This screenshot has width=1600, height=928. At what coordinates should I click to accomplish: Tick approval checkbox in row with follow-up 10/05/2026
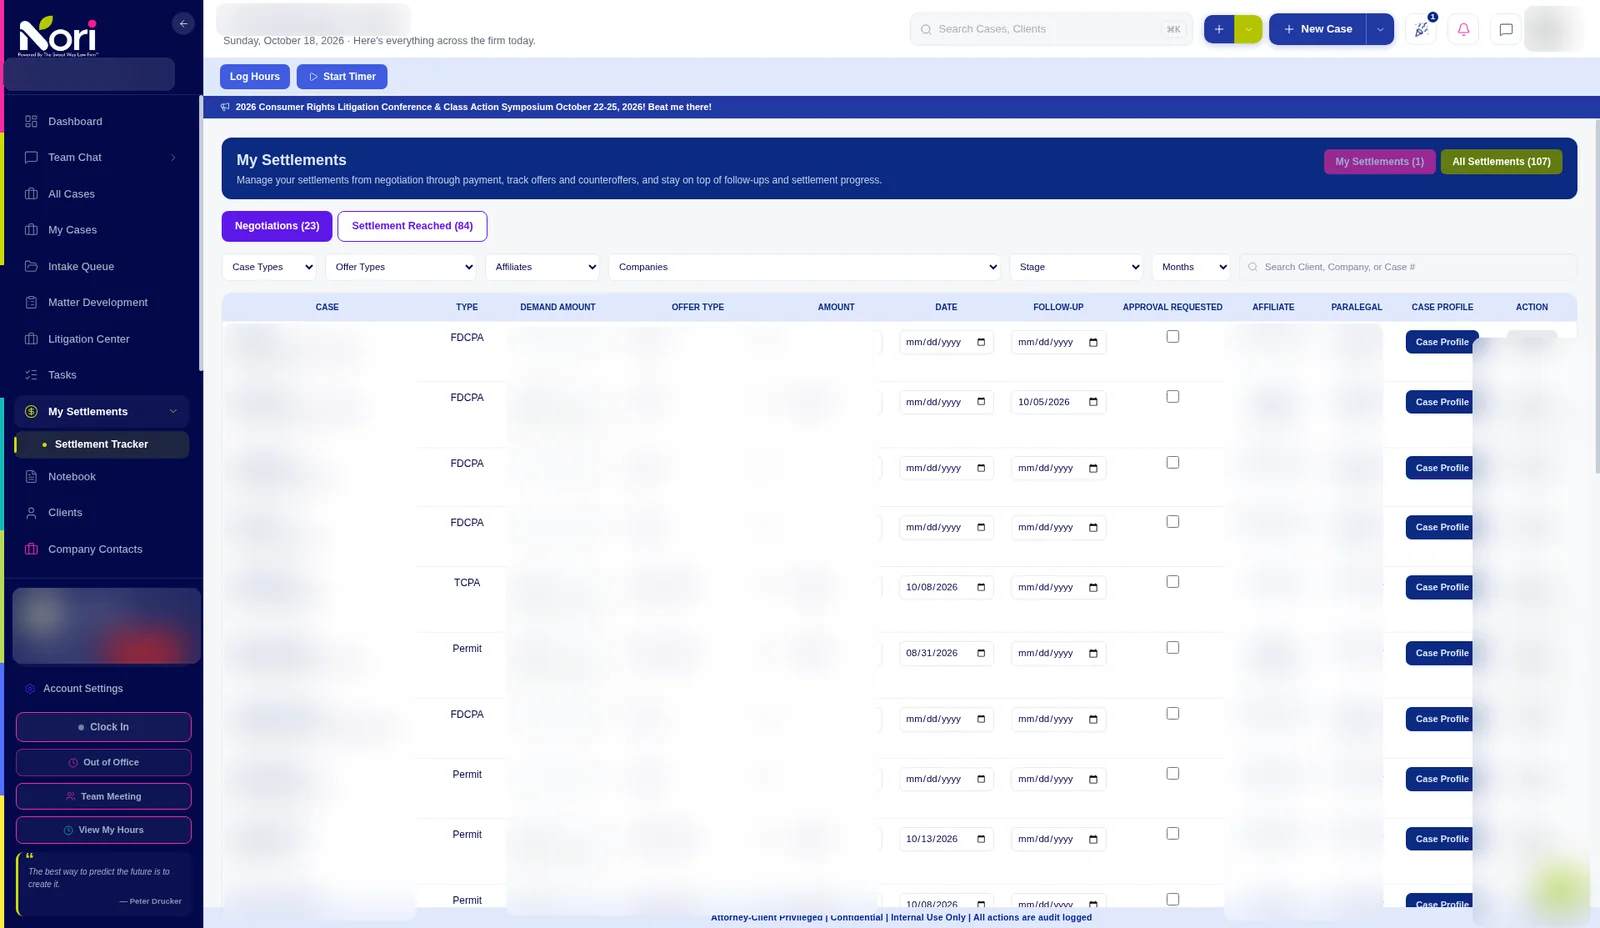(x=1173, y=397)
